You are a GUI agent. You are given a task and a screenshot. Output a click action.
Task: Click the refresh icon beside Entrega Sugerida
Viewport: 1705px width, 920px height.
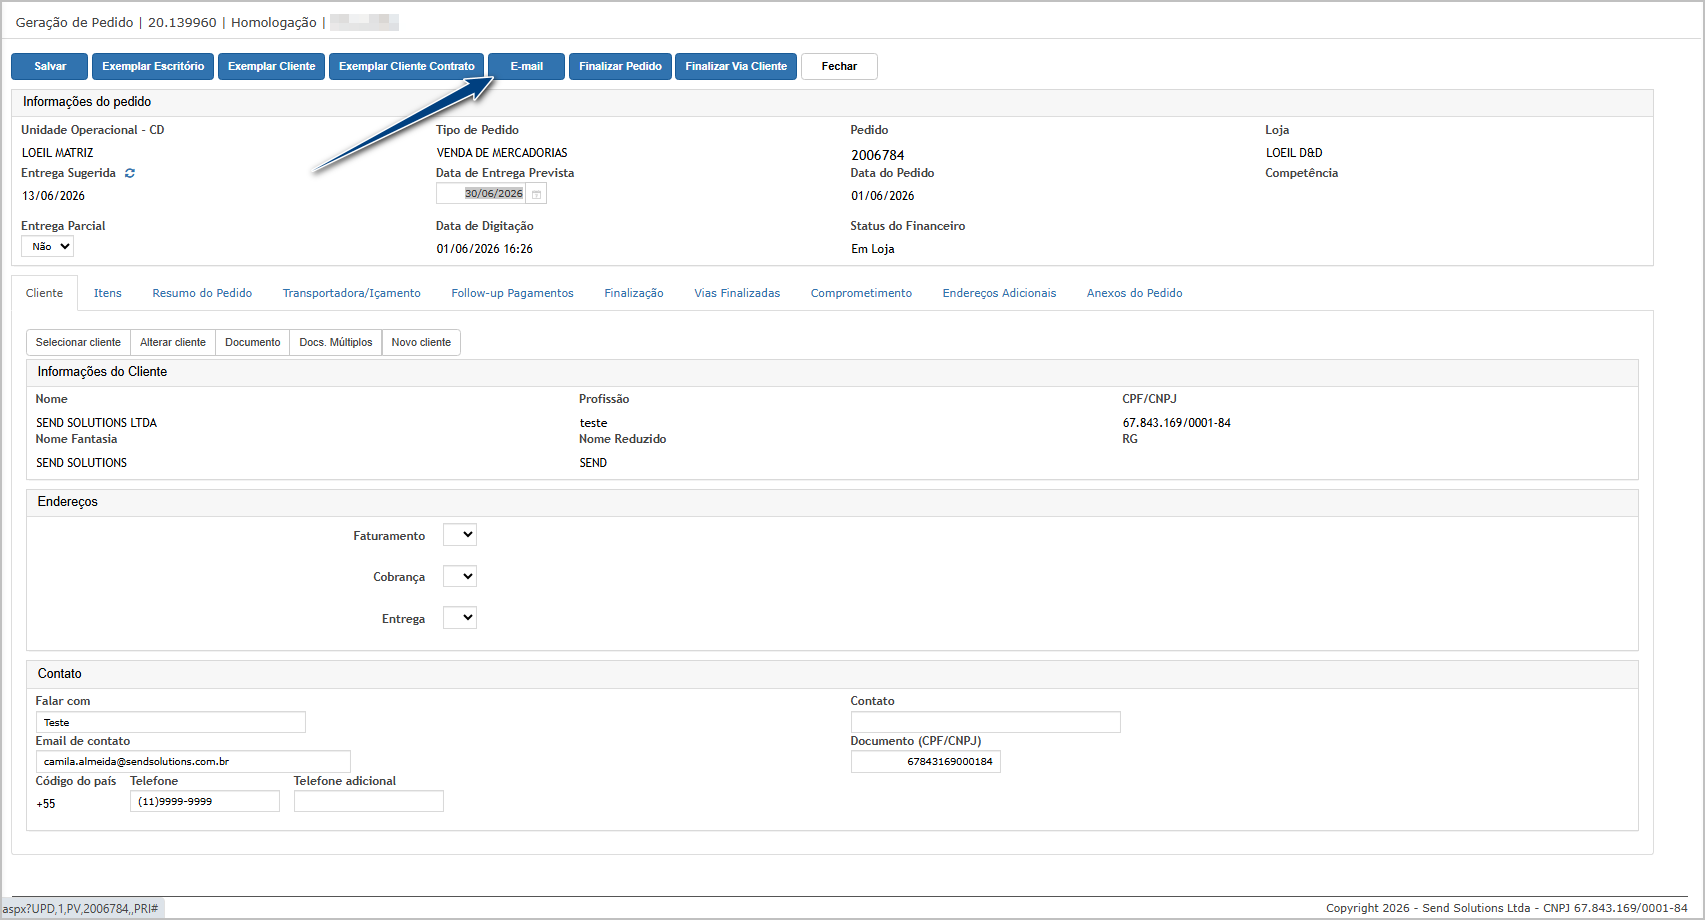tap(130, 173)
